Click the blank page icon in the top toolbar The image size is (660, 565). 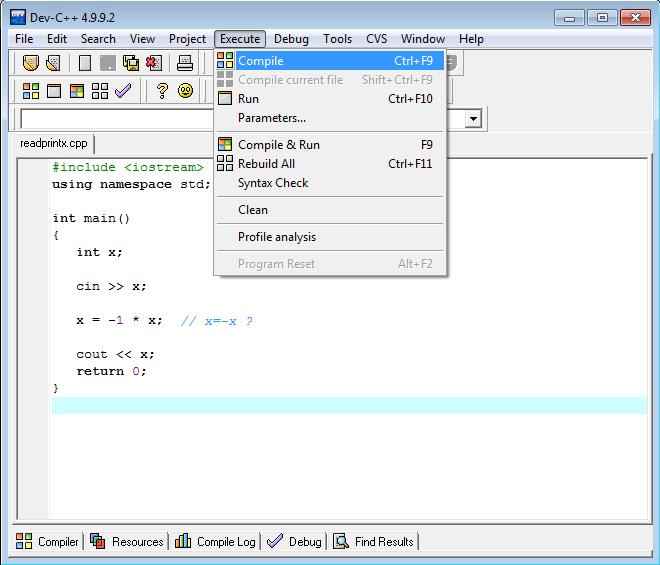85,63
